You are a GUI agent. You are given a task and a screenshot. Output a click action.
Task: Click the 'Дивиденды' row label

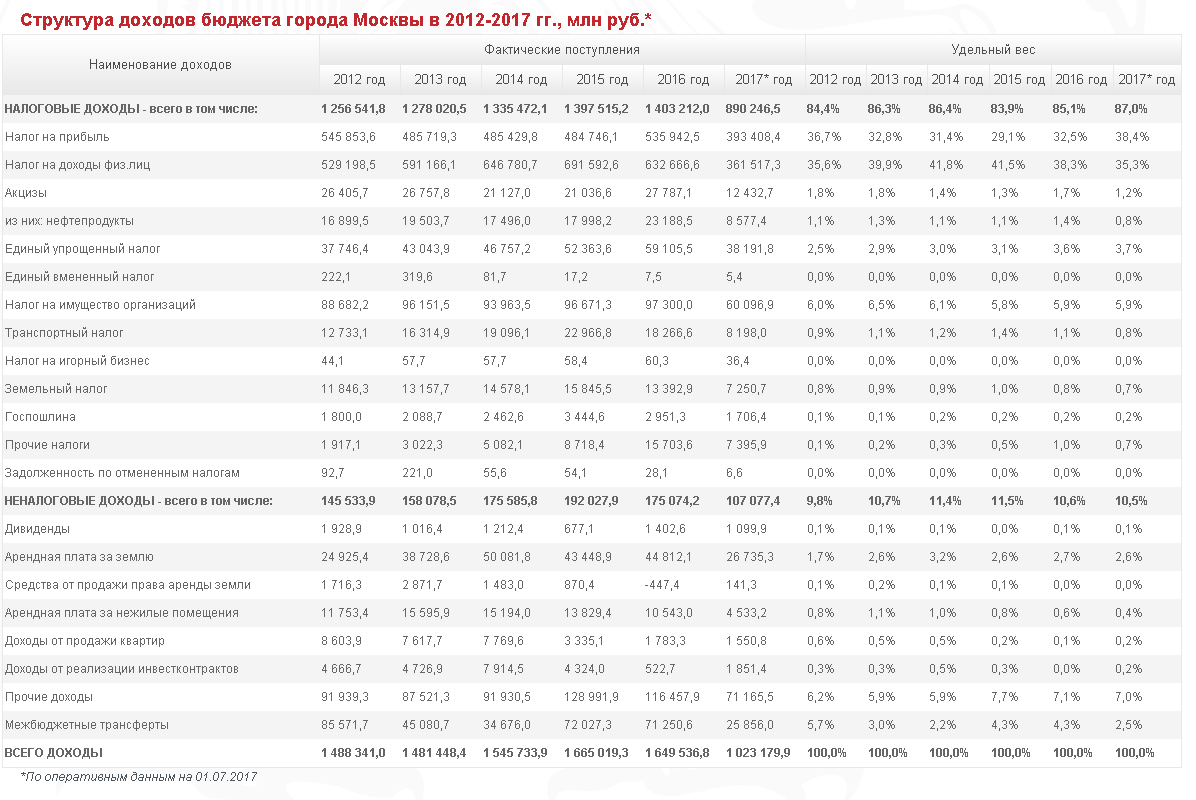point(37,529)
